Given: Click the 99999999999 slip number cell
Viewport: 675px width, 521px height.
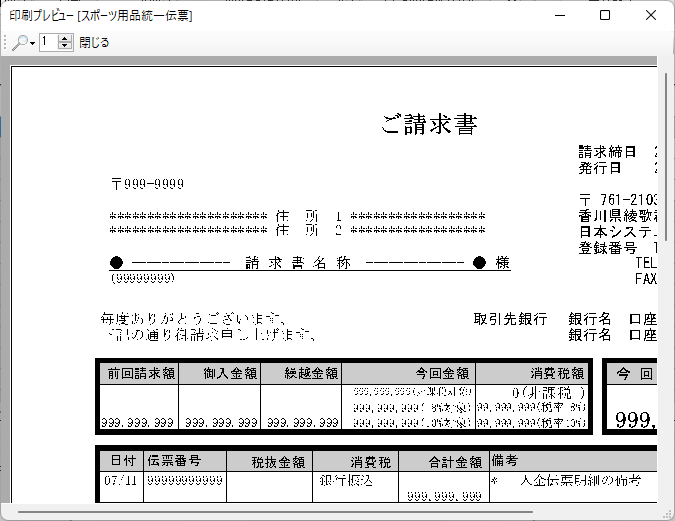Looking at the screenshot, I should [185, 480].
